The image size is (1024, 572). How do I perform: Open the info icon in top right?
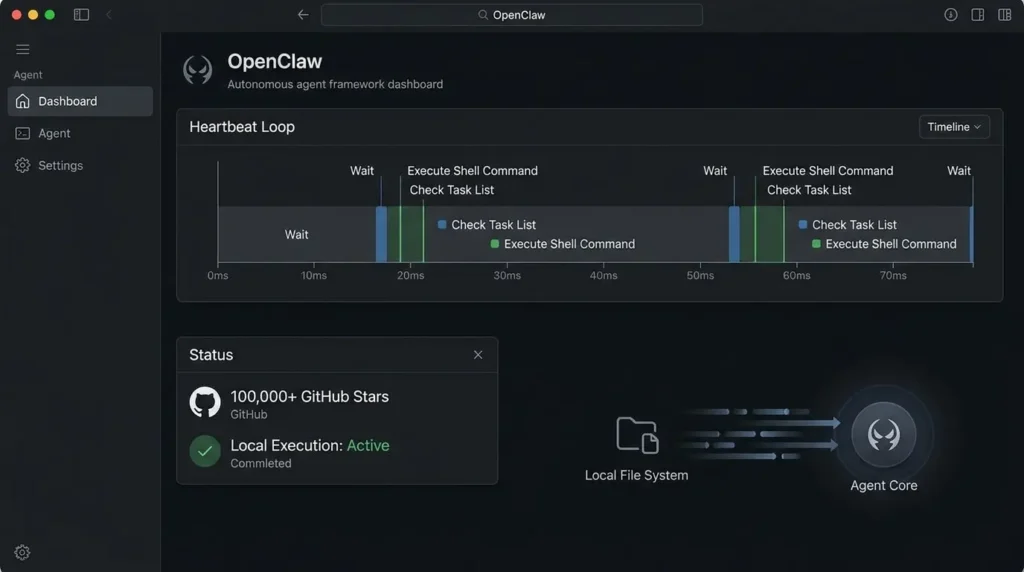coord(951,14)
